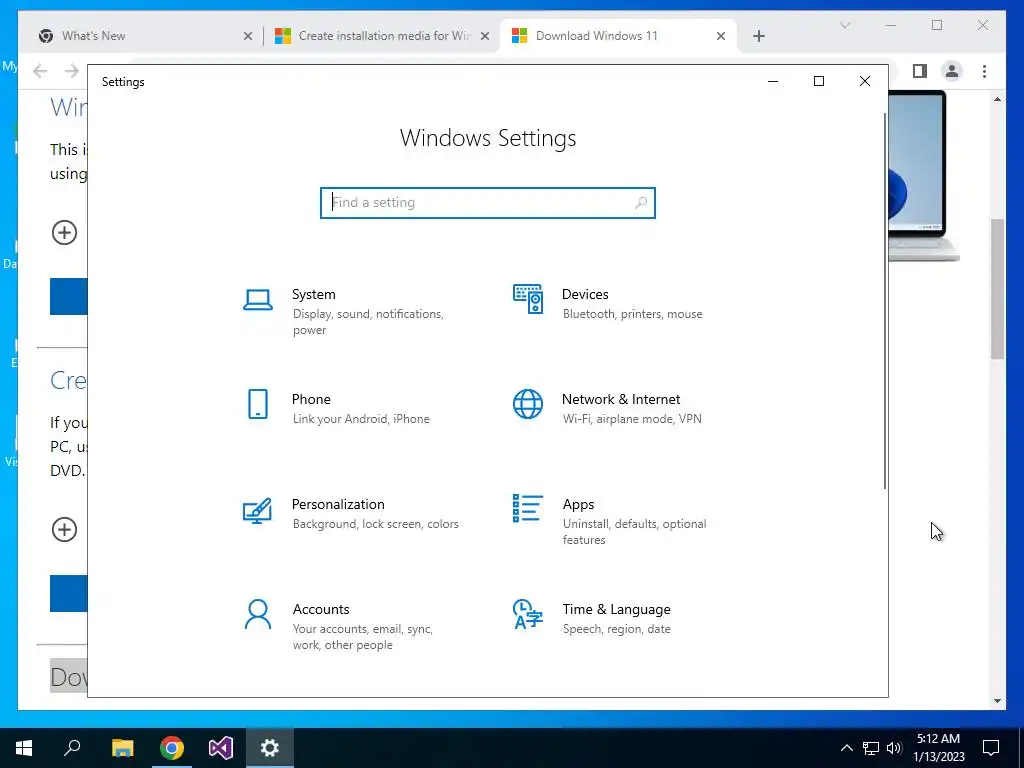Image resolution: width=1024 pixels, height=768 pixels.
Task: Click the System settings heading
Action: point(313,295)
